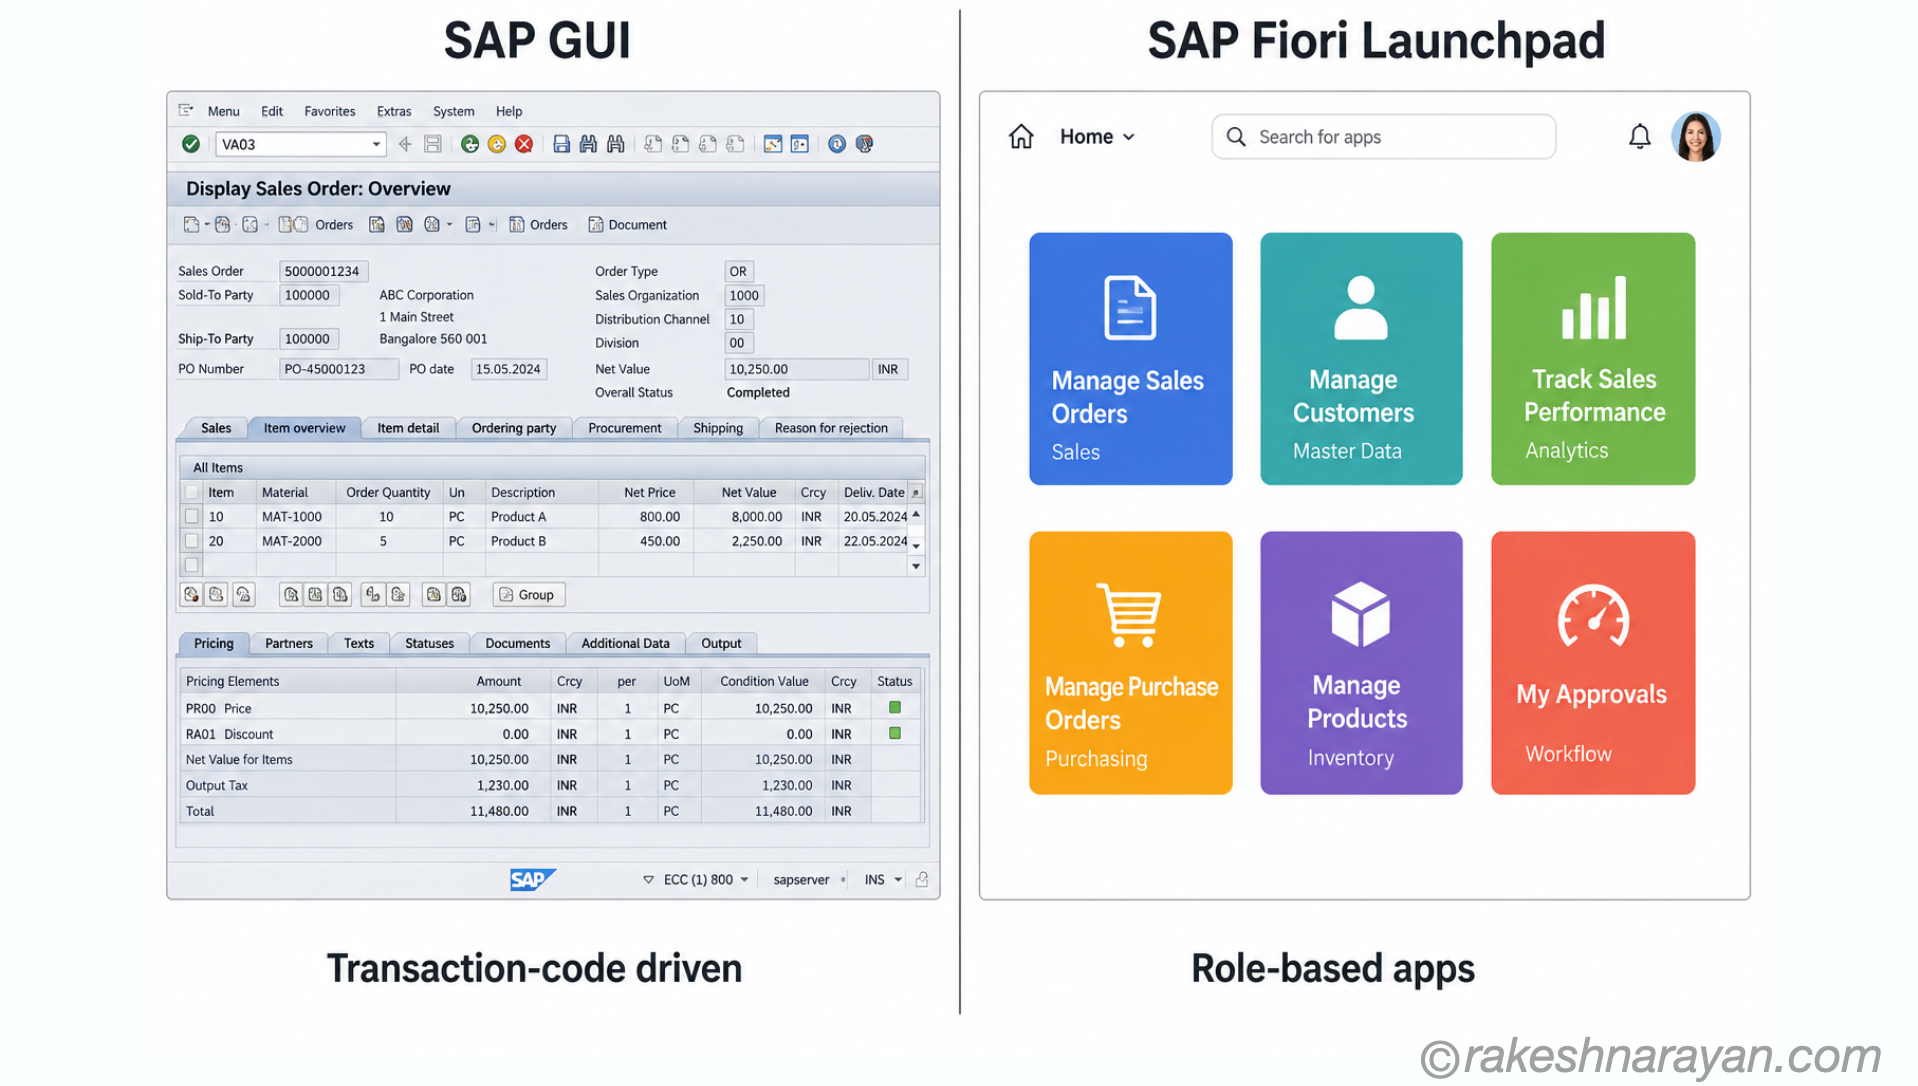This screenshot has height=1086, width=1918.
Task: Click the yellow Exit circle icon in SAP toolbar
Action: 496,144
